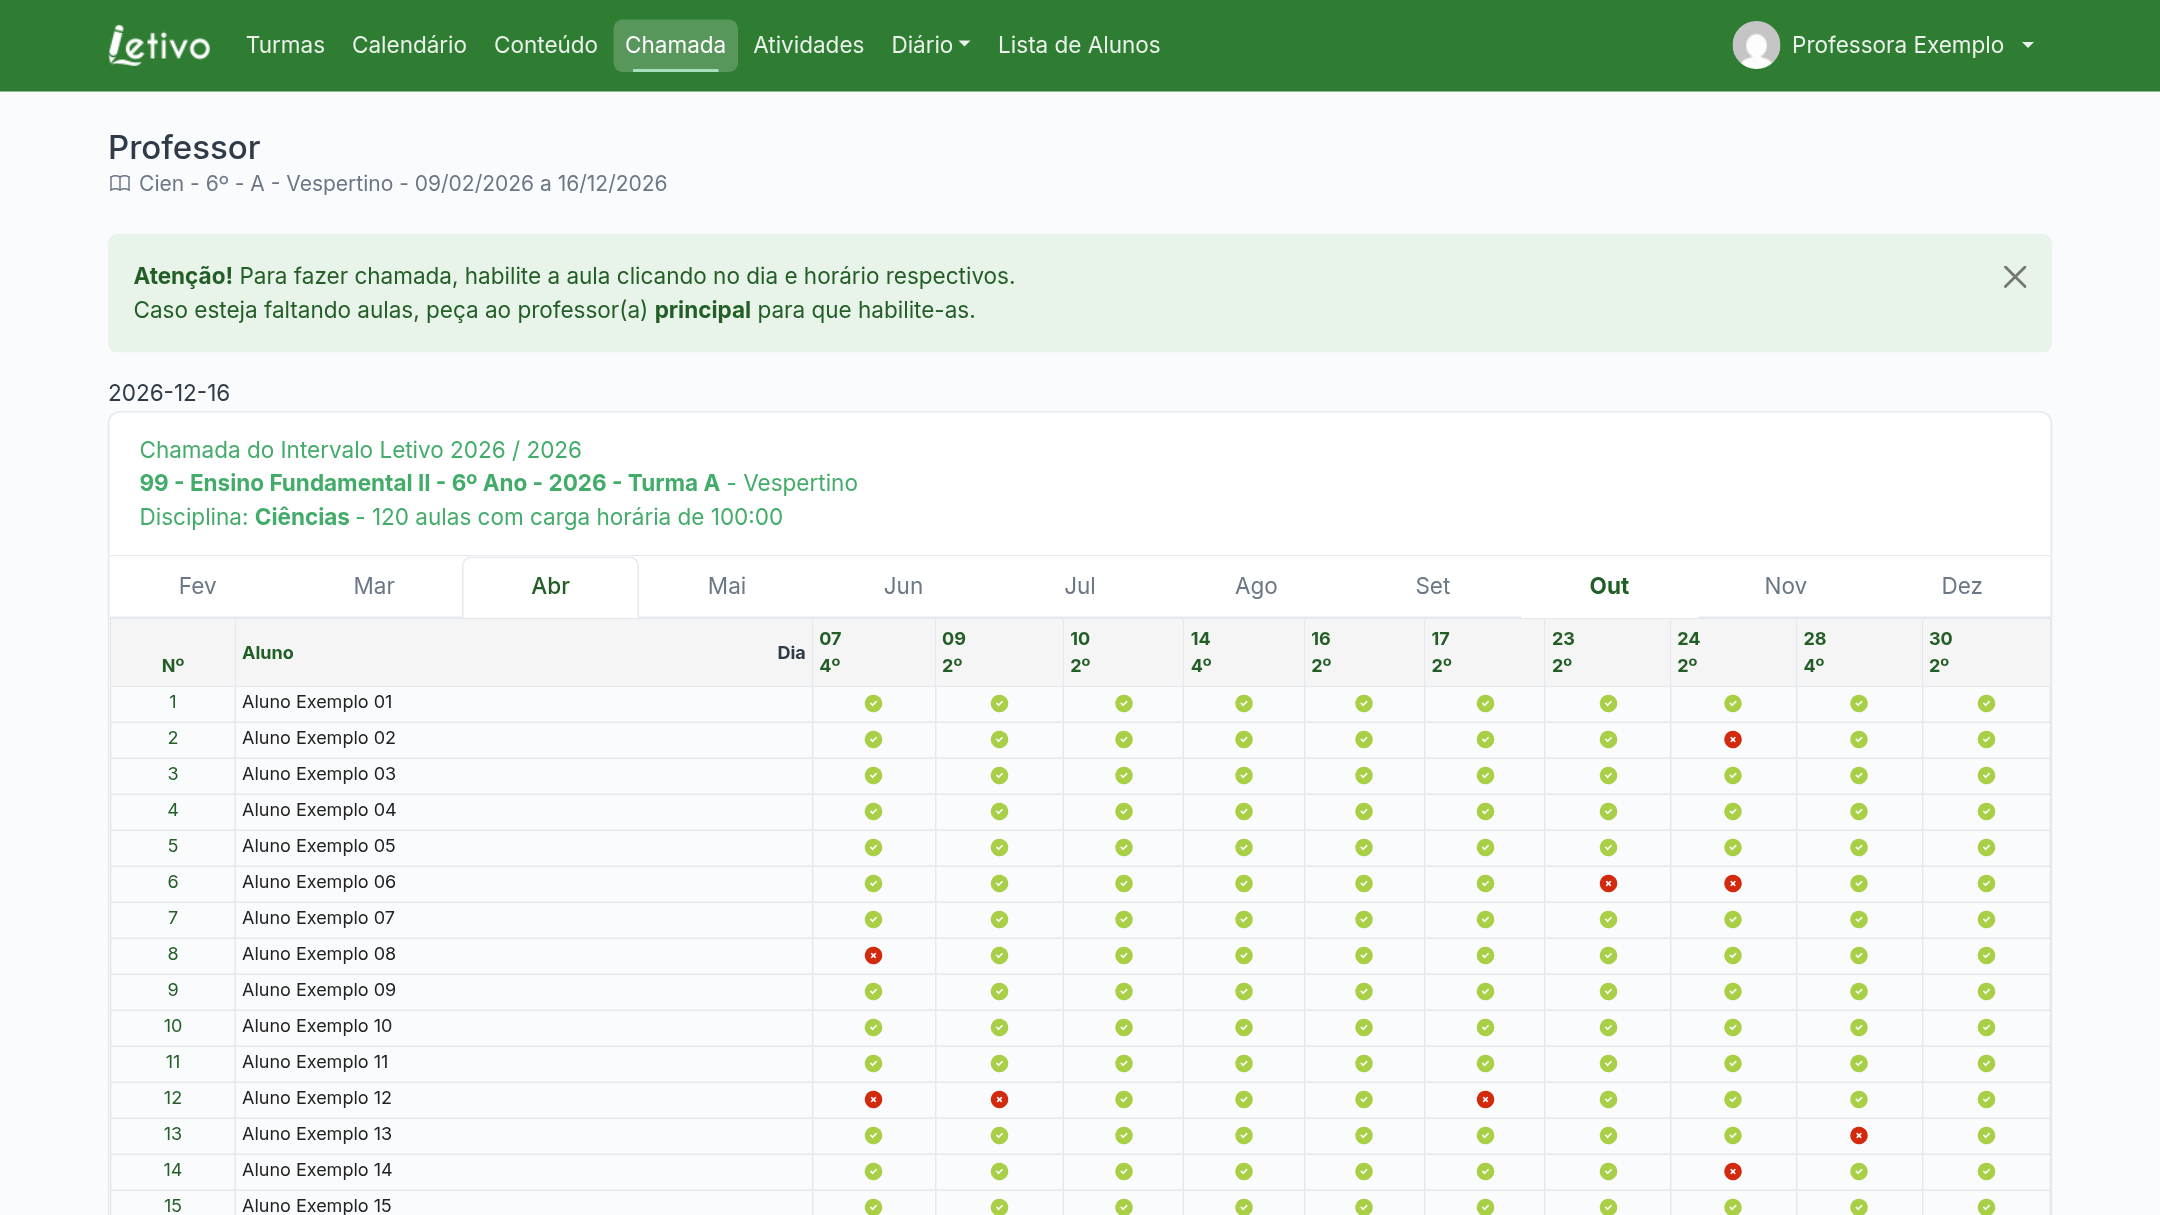Open Lista de Alunos
The height and width of the screenshot is (1215, 2160).
pyautogui.click(x=1079, y=45)
